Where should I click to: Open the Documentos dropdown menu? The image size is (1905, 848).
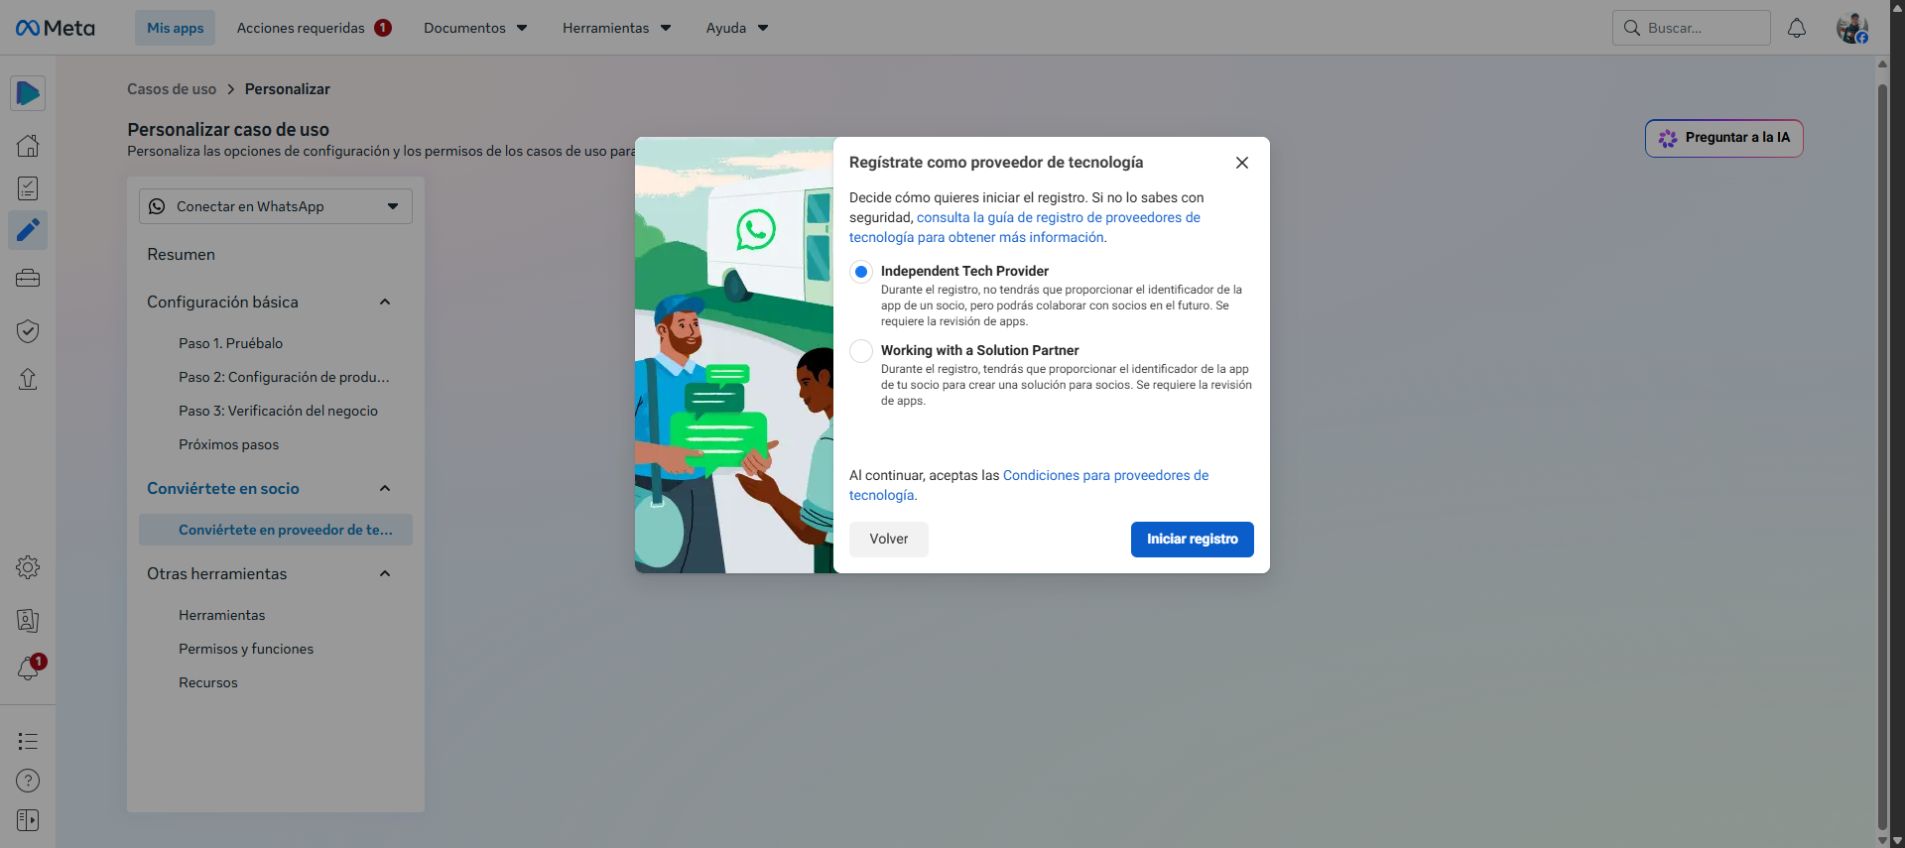476,28
